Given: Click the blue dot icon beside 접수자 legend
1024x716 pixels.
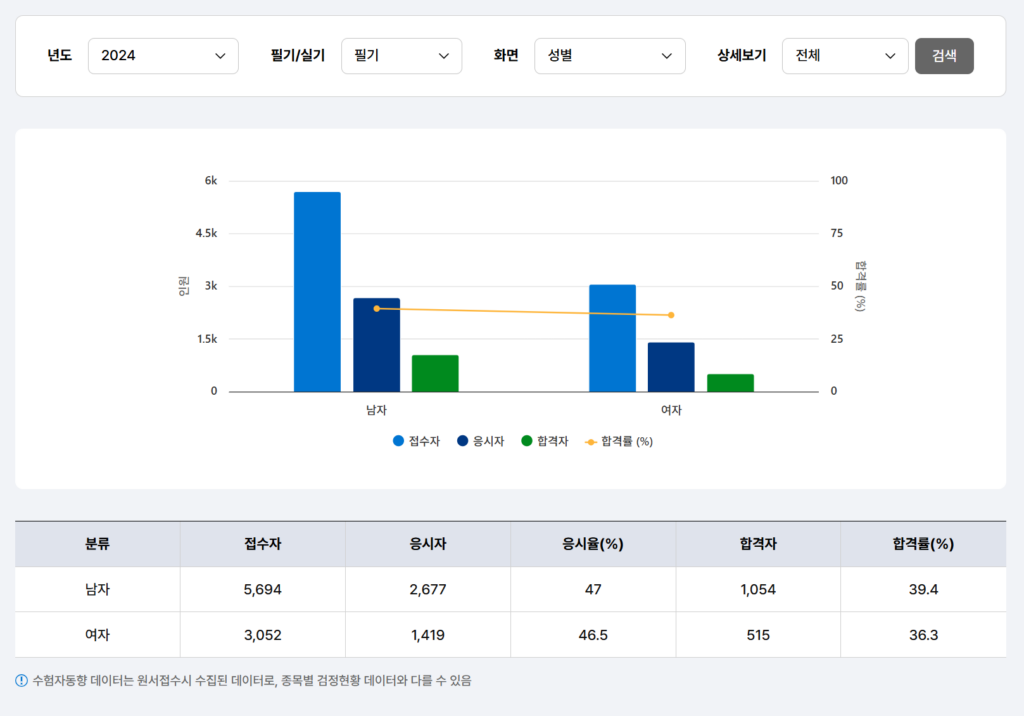Looking at the screenshot, I should [x=398, y=440].
